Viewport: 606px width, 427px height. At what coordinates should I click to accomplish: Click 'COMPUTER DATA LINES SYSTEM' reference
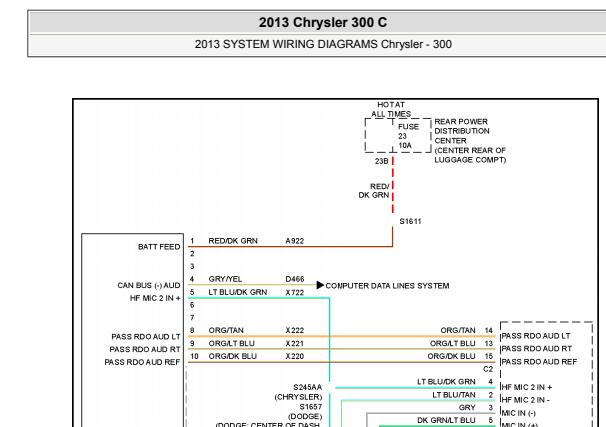pyautogui.click(x=387, y=286)
